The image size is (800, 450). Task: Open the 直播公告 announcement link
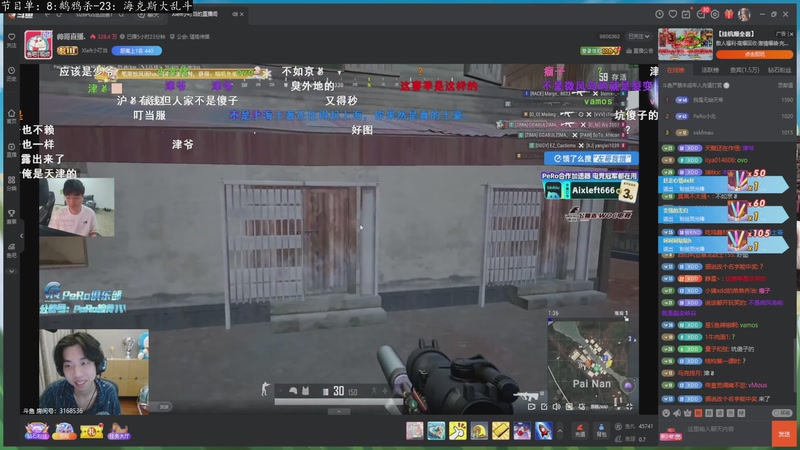[x=639, y=51]
